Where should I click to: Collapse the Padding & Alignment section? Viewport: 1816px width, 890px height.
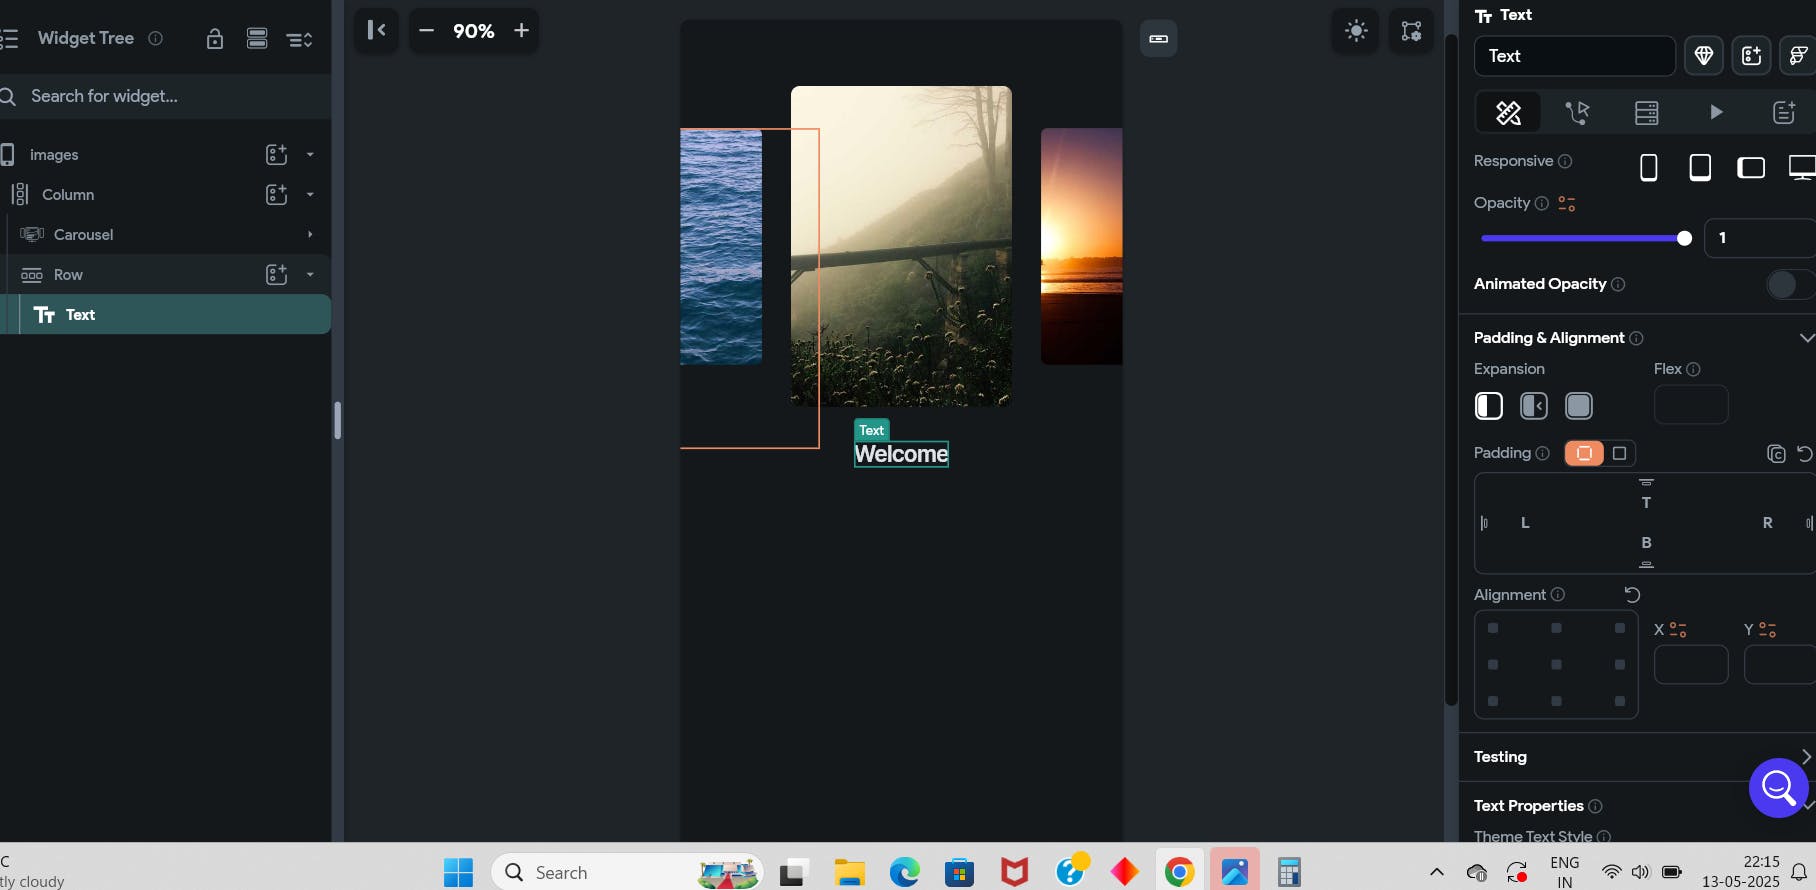1806,338
